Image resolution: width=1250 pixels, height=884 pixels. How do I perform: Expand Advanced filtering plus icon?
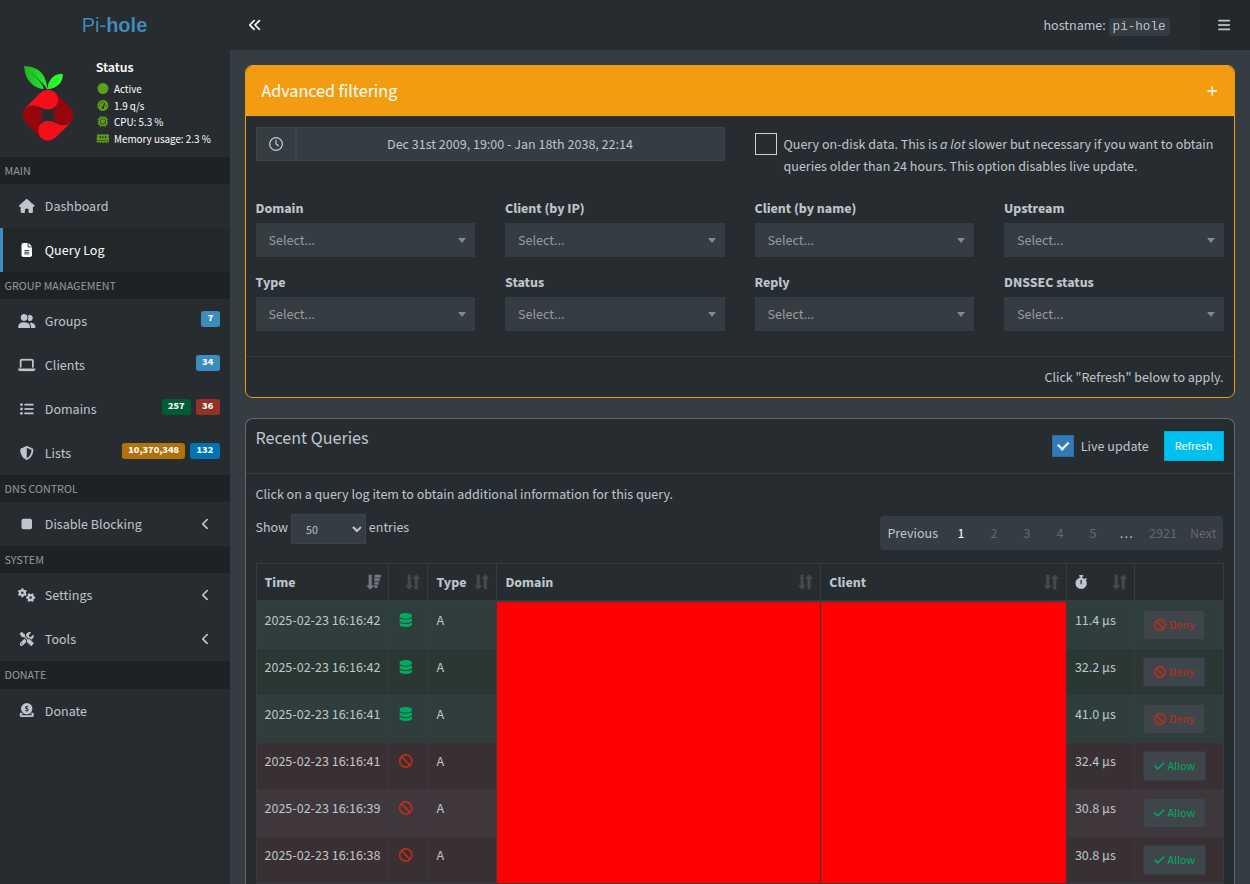(1212, 91)
